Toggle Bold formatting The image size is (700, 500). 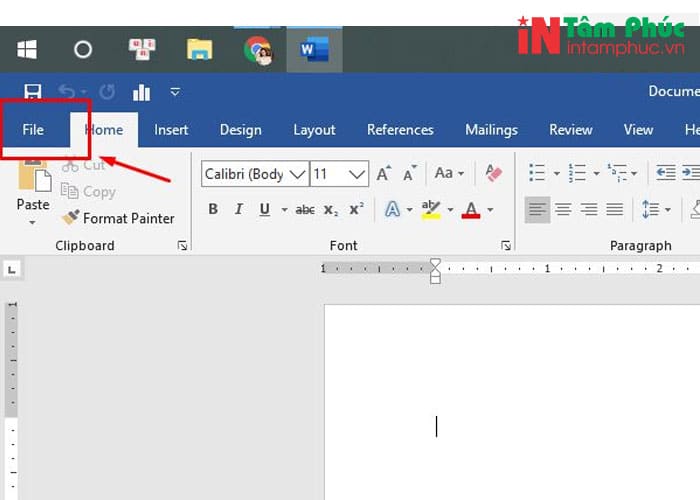pos(213,209)
